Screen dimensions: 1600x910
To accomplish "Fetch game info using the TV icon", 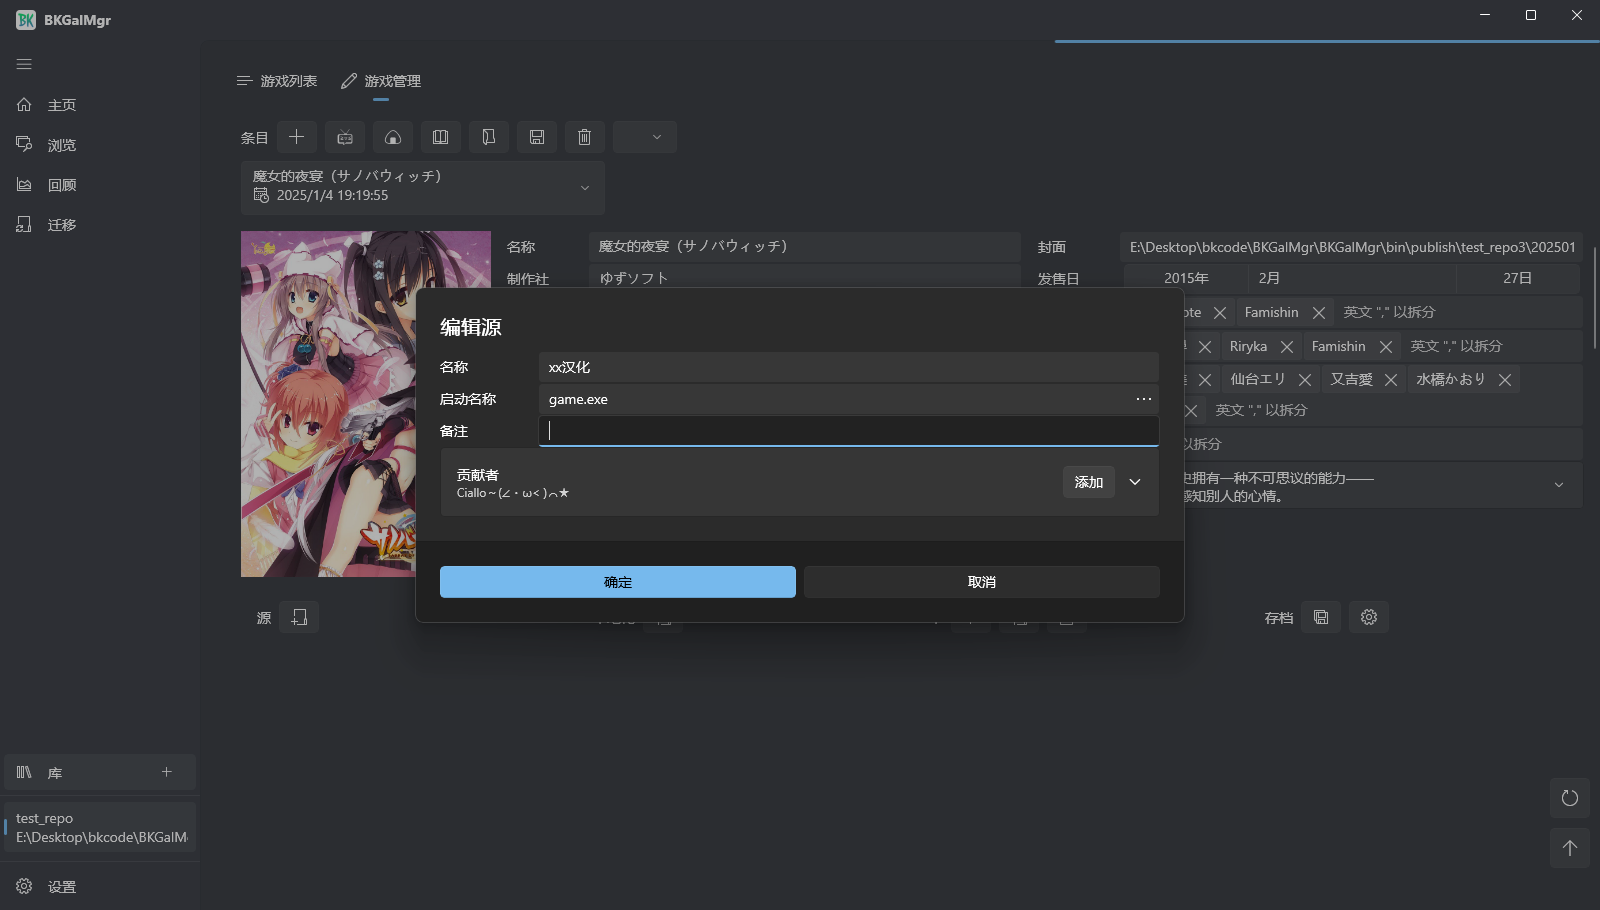I will tap(344, 137).
